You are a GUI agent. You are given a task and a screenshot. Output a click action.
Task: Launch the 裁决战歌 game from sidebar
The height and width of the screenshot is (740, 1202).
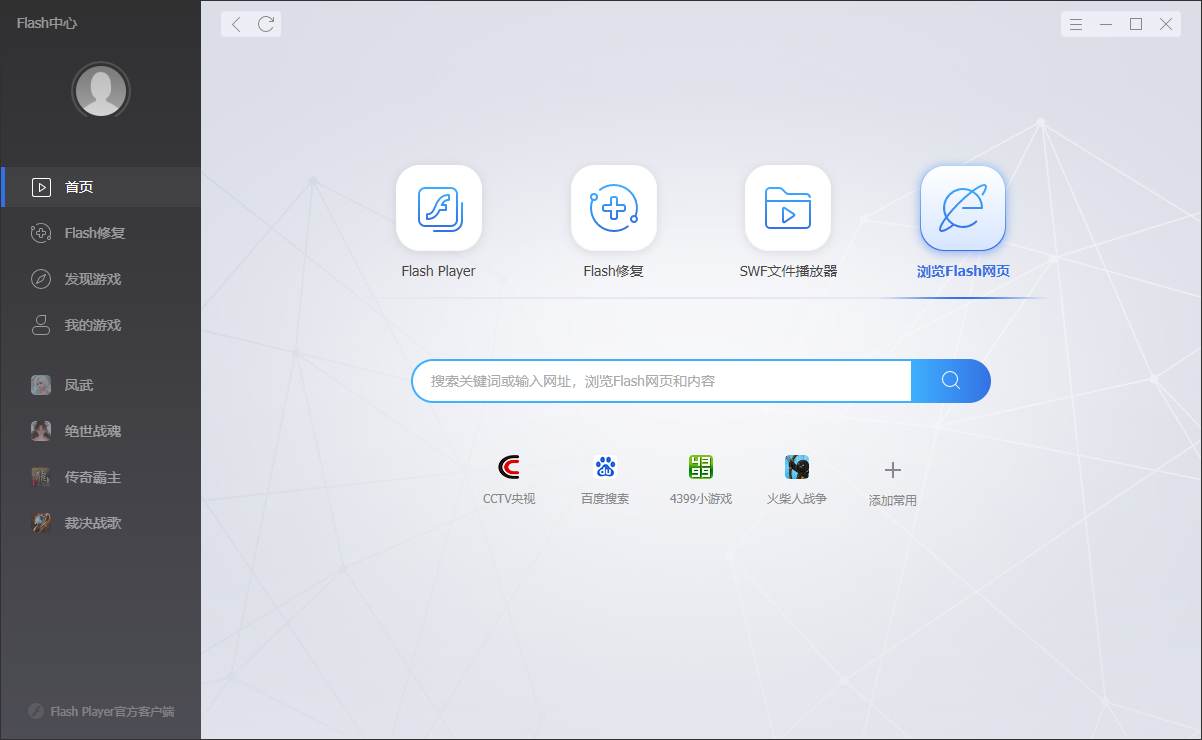pos(100,523)
